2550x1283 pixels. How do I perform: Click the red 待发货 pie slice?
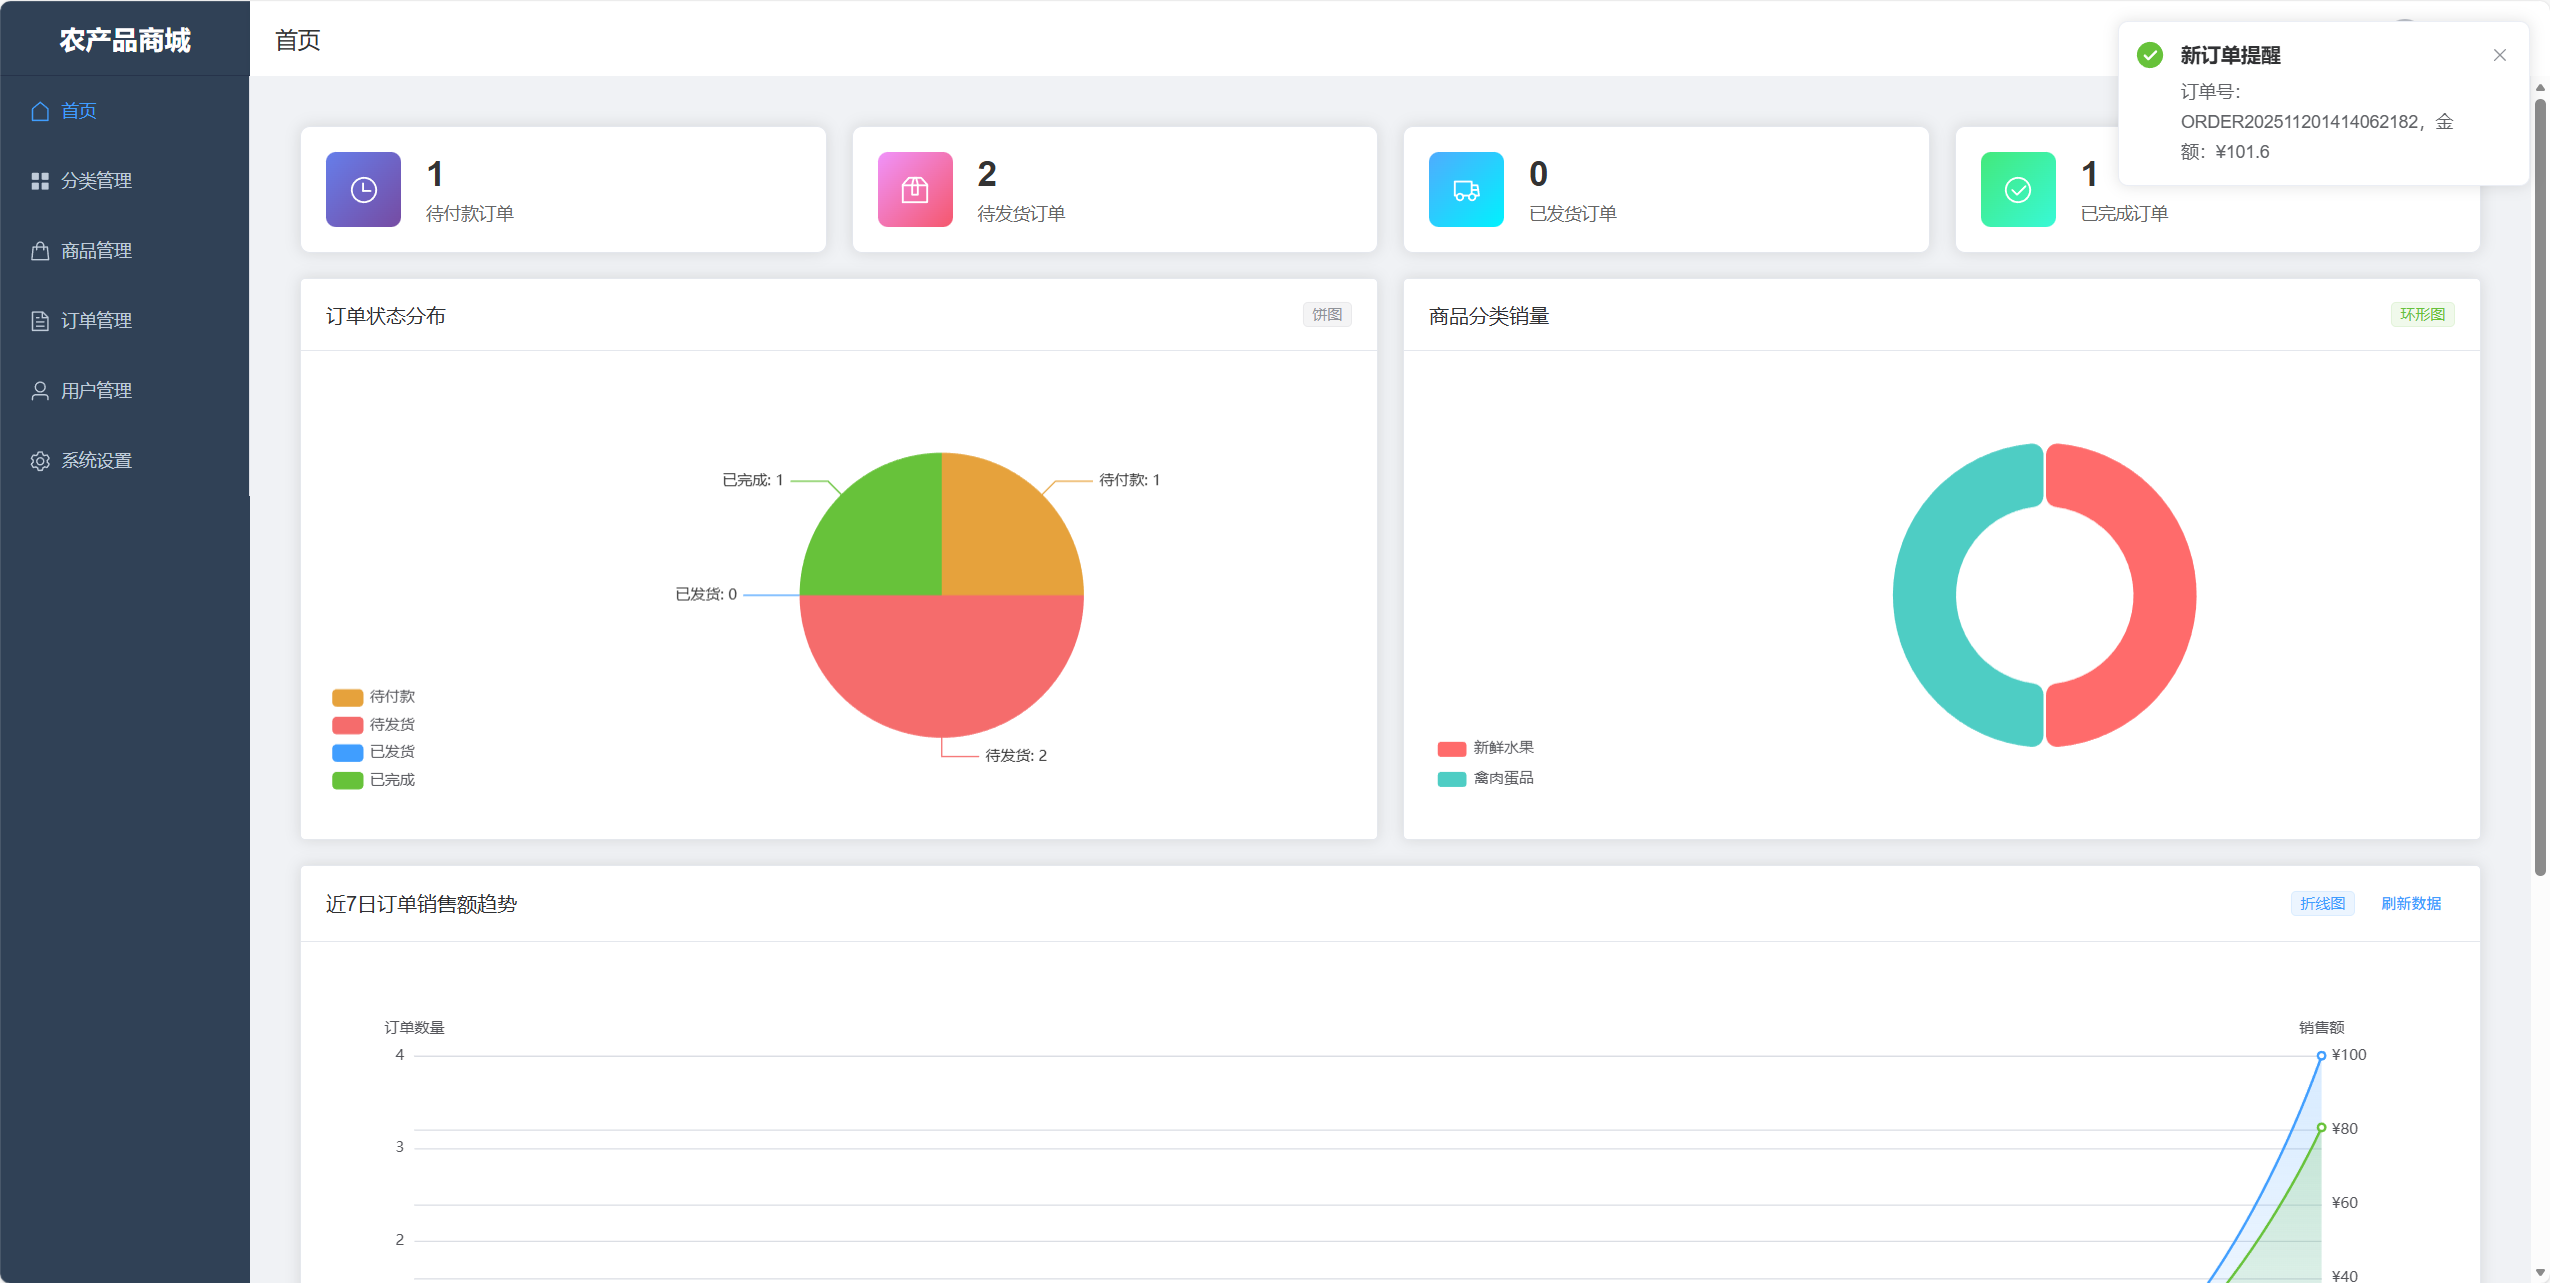pyautogui.click(x=940, y=665)
